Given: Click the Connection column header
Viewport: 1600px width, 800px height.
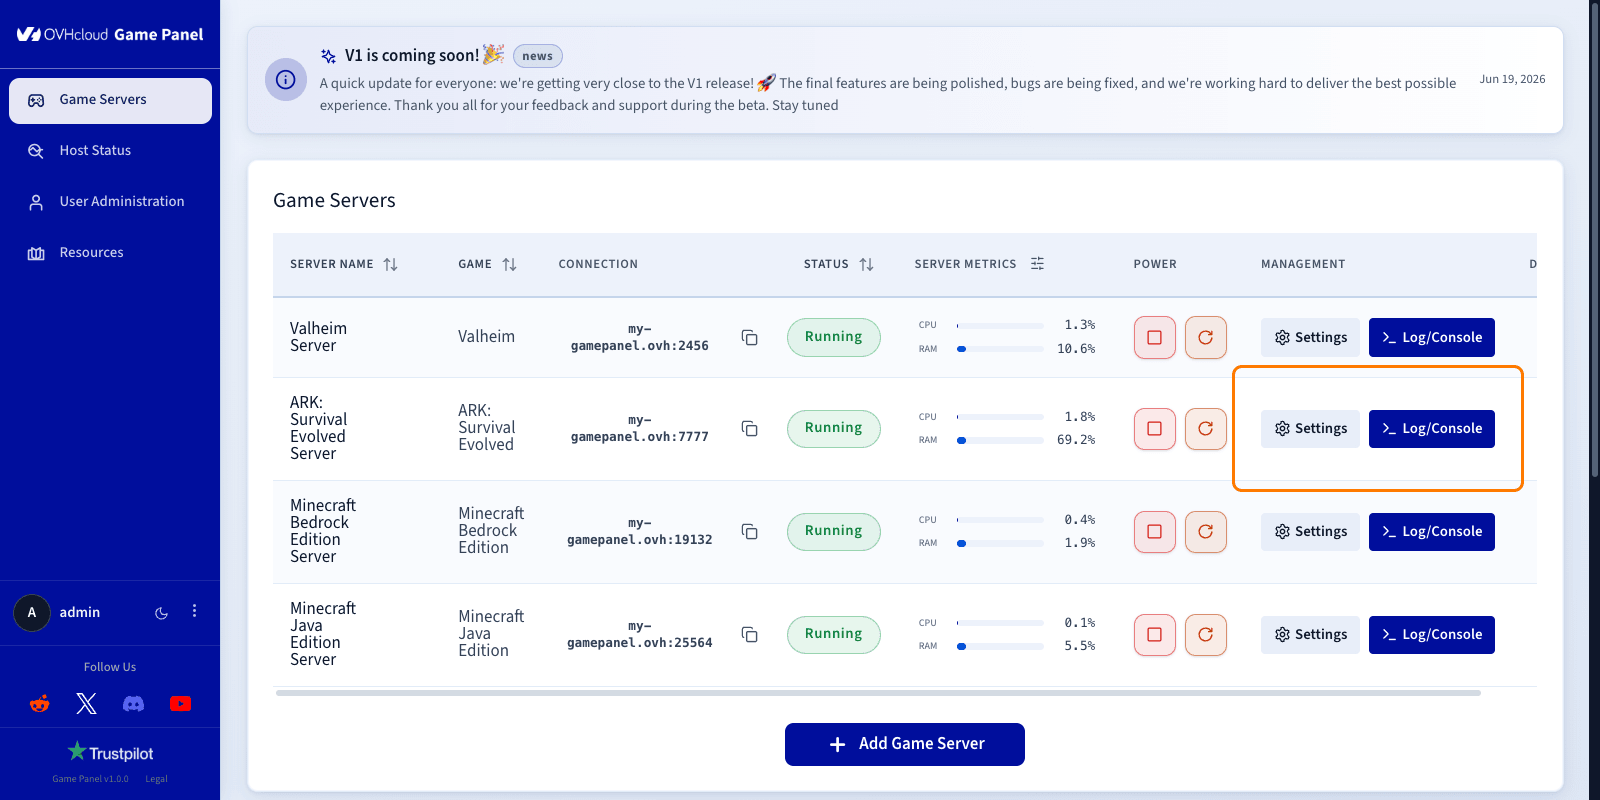Looking at the screenshot, I should 598,264.
